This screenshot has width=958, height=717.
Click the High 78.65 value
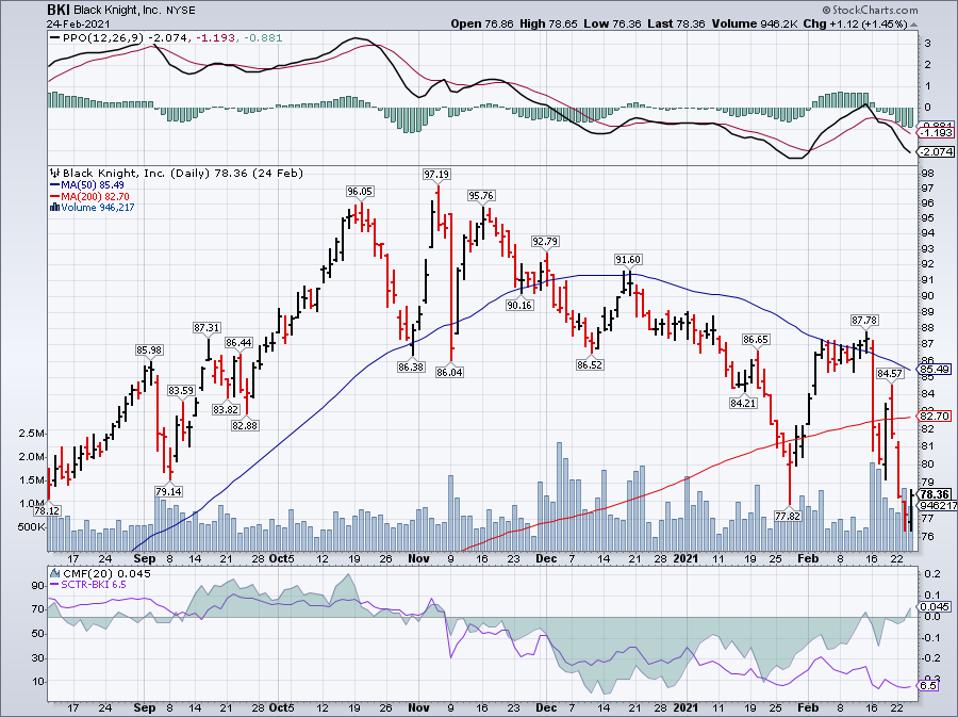click(549, 24)
